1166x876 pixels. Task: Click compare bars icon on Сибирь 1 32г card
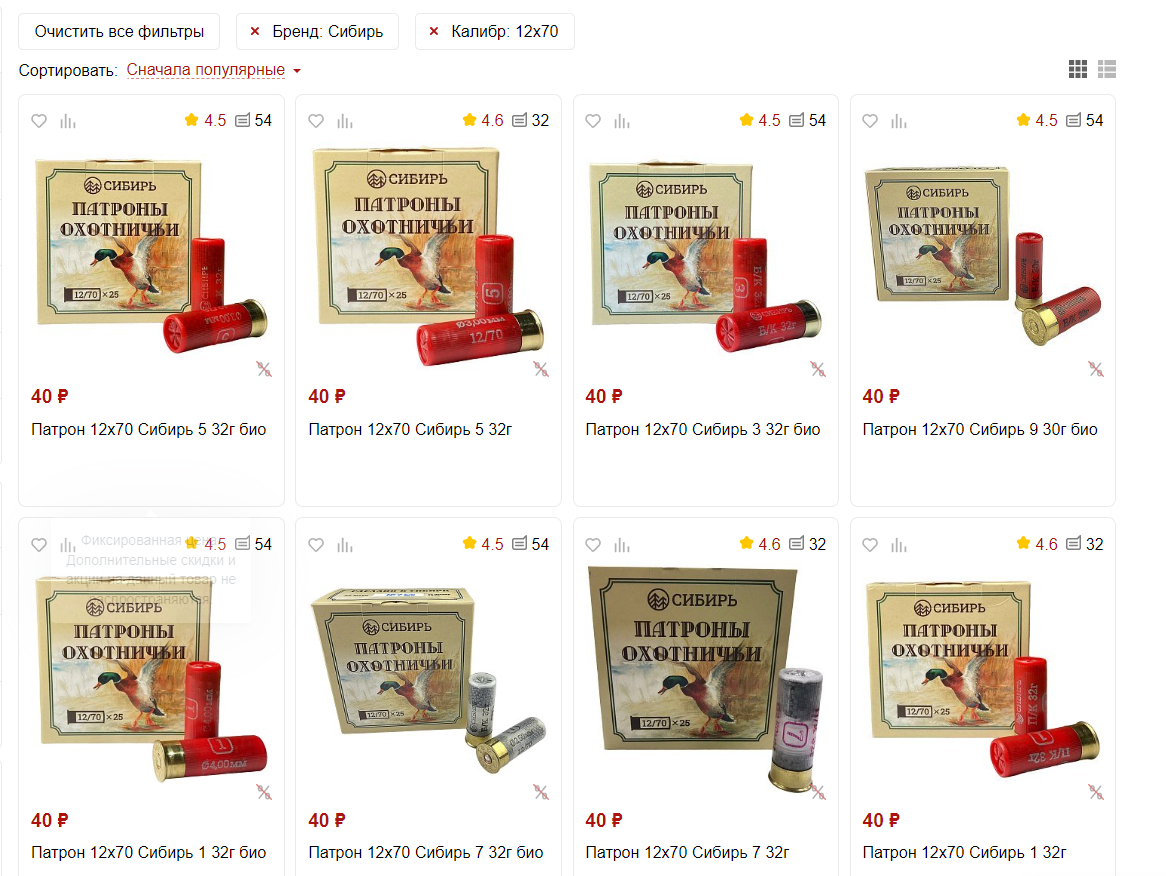click(x=899, y=545)
